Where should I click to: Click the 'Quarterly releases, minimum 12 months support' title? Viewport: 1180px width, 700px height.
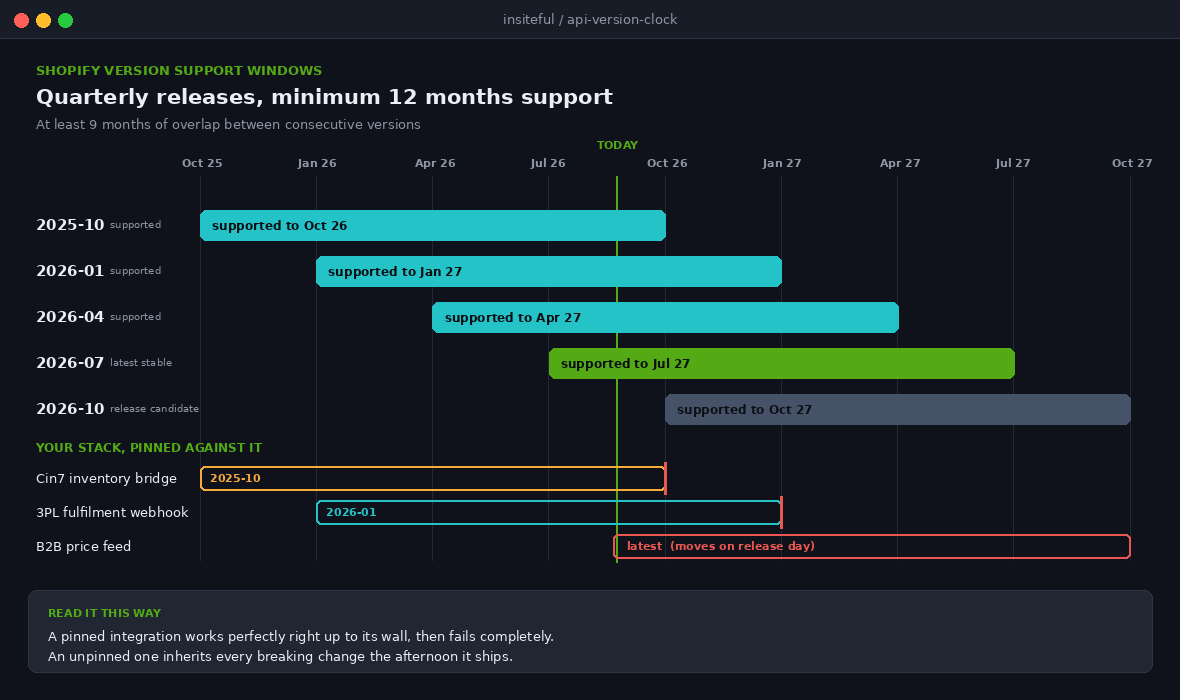(x=324, y=97)
